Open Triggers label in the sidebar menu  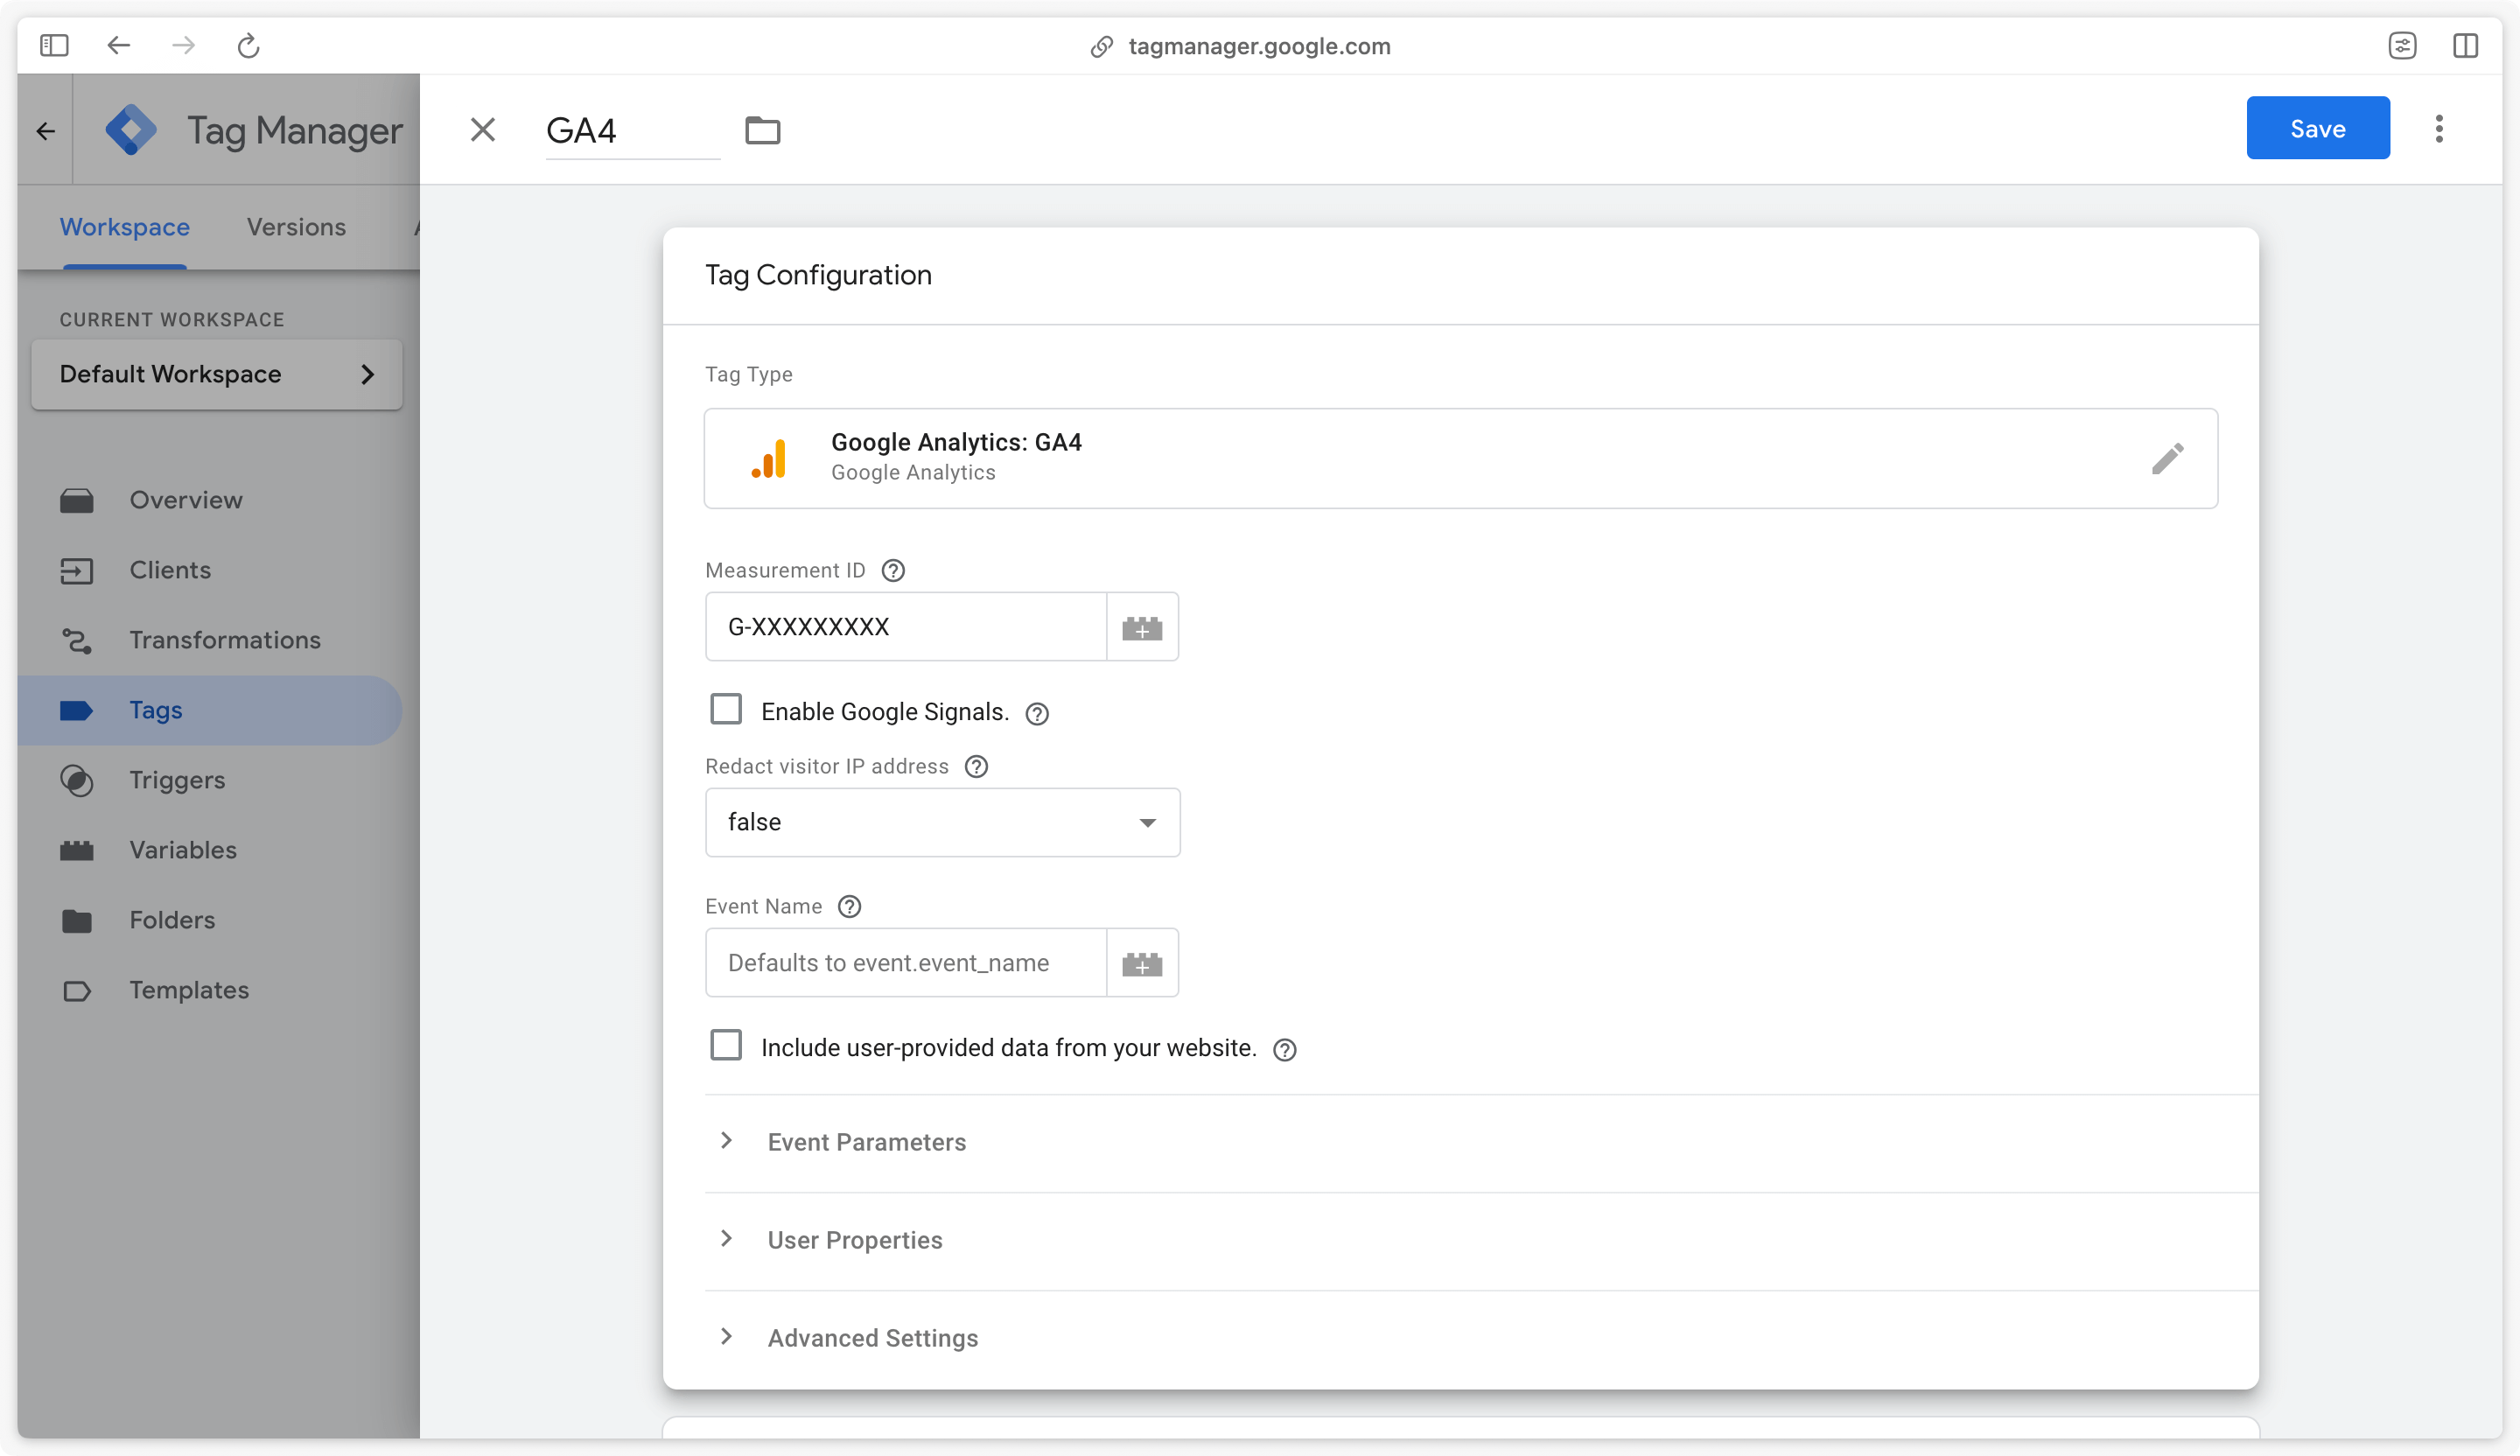click(177, 780)
